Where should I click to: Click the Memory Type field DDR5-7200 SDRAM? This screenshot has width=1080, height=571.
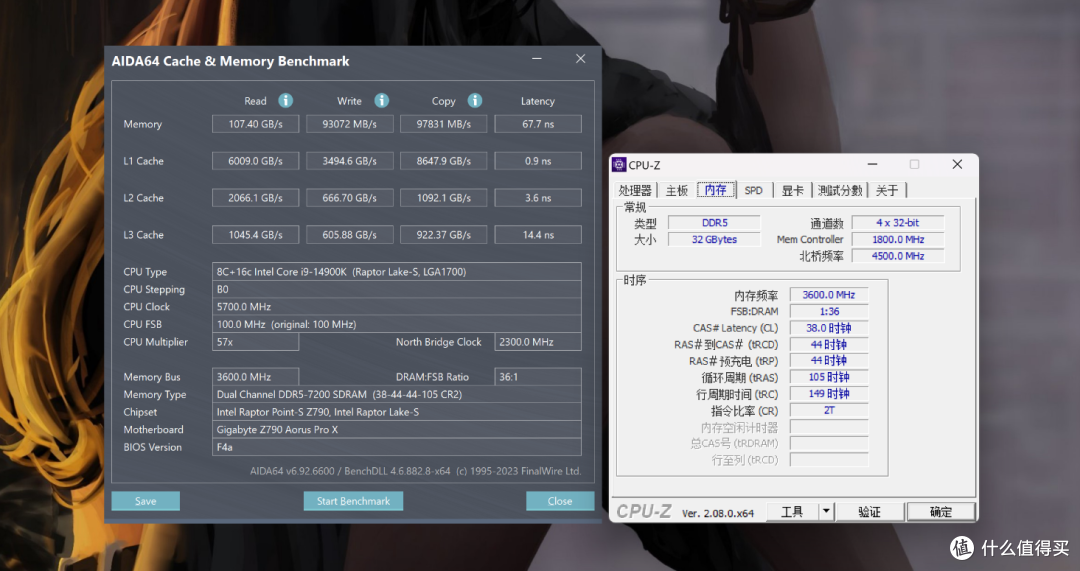[397, 395]
